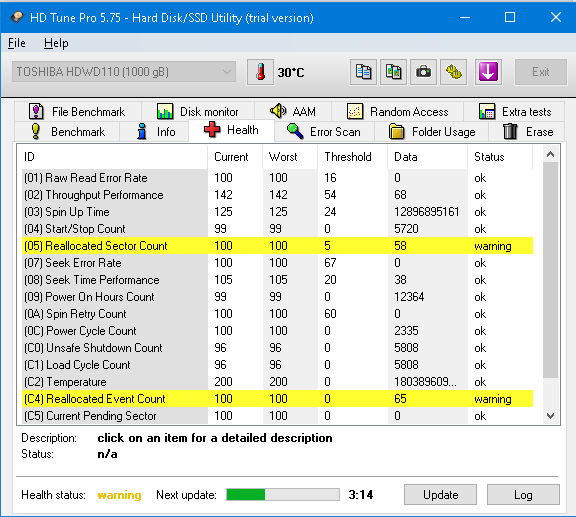576x517 pixels.
Task: Click the 30°C temperature reading
Action: click(291, 72)
